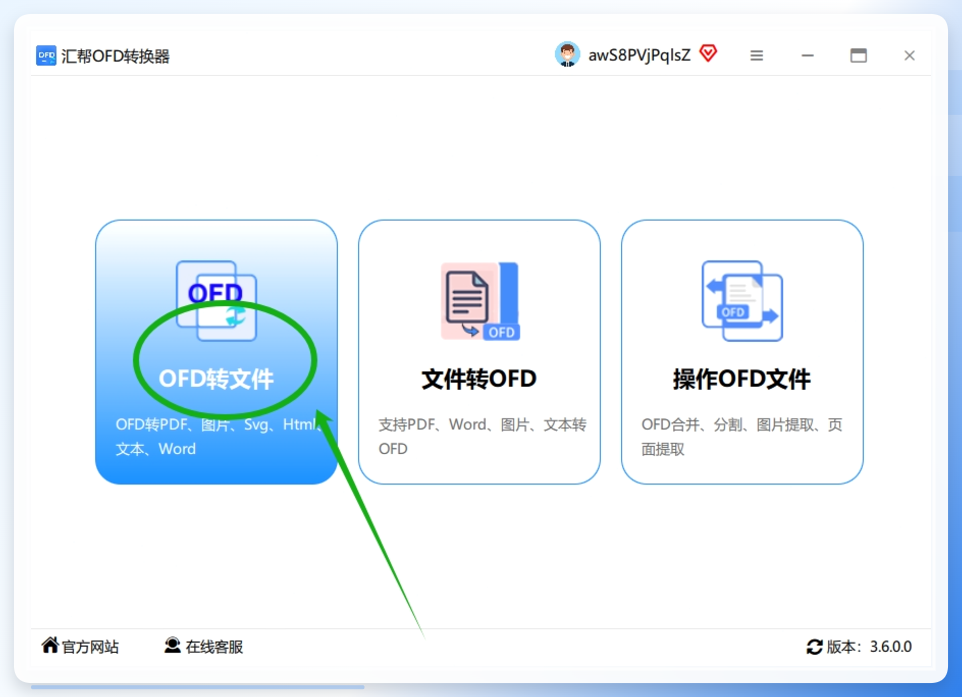Open username awS8PVjPqlsZ account
Viewport: 962px width, 697px height.
point(639,55)
